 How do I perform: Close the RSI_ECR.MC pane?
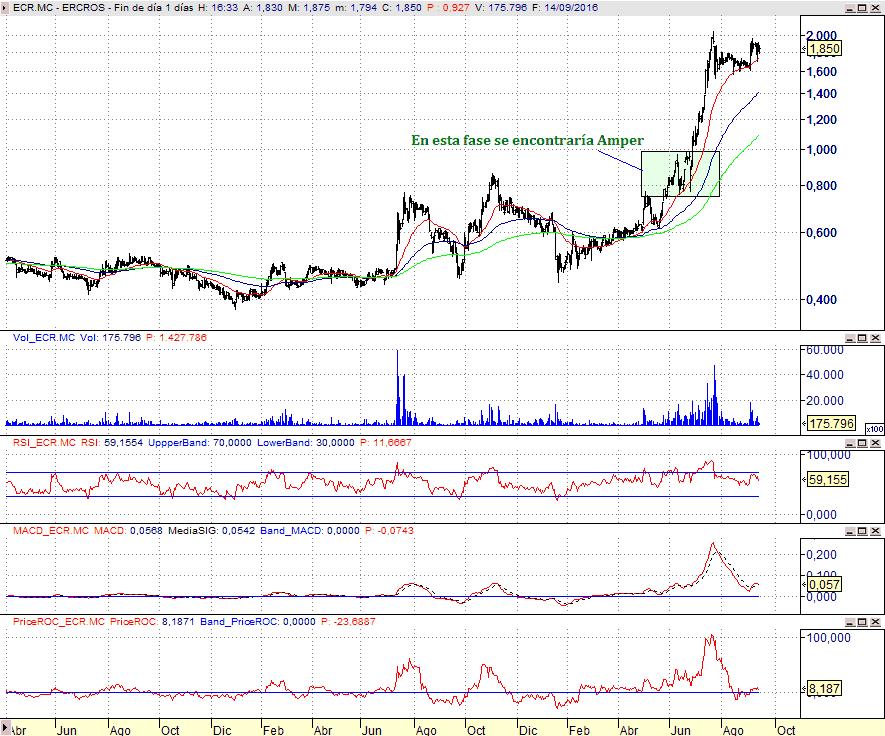click(x=875, y=442)
